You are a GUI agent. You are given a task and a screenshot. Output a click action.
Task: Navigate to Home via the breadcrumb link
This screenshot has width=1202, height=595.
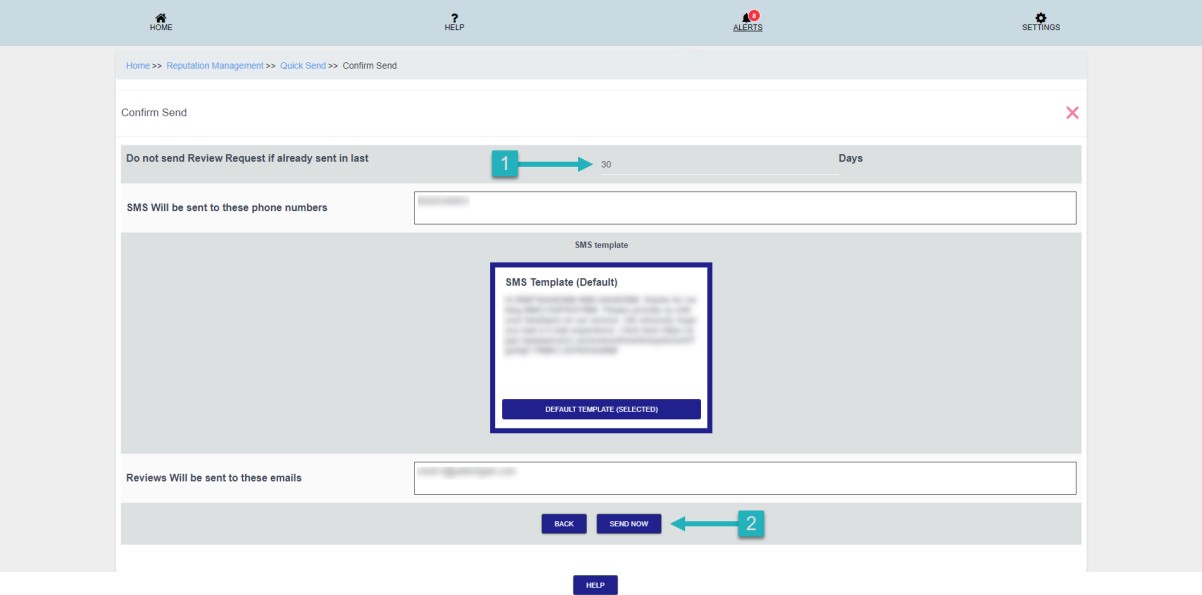tap(136, 68)
